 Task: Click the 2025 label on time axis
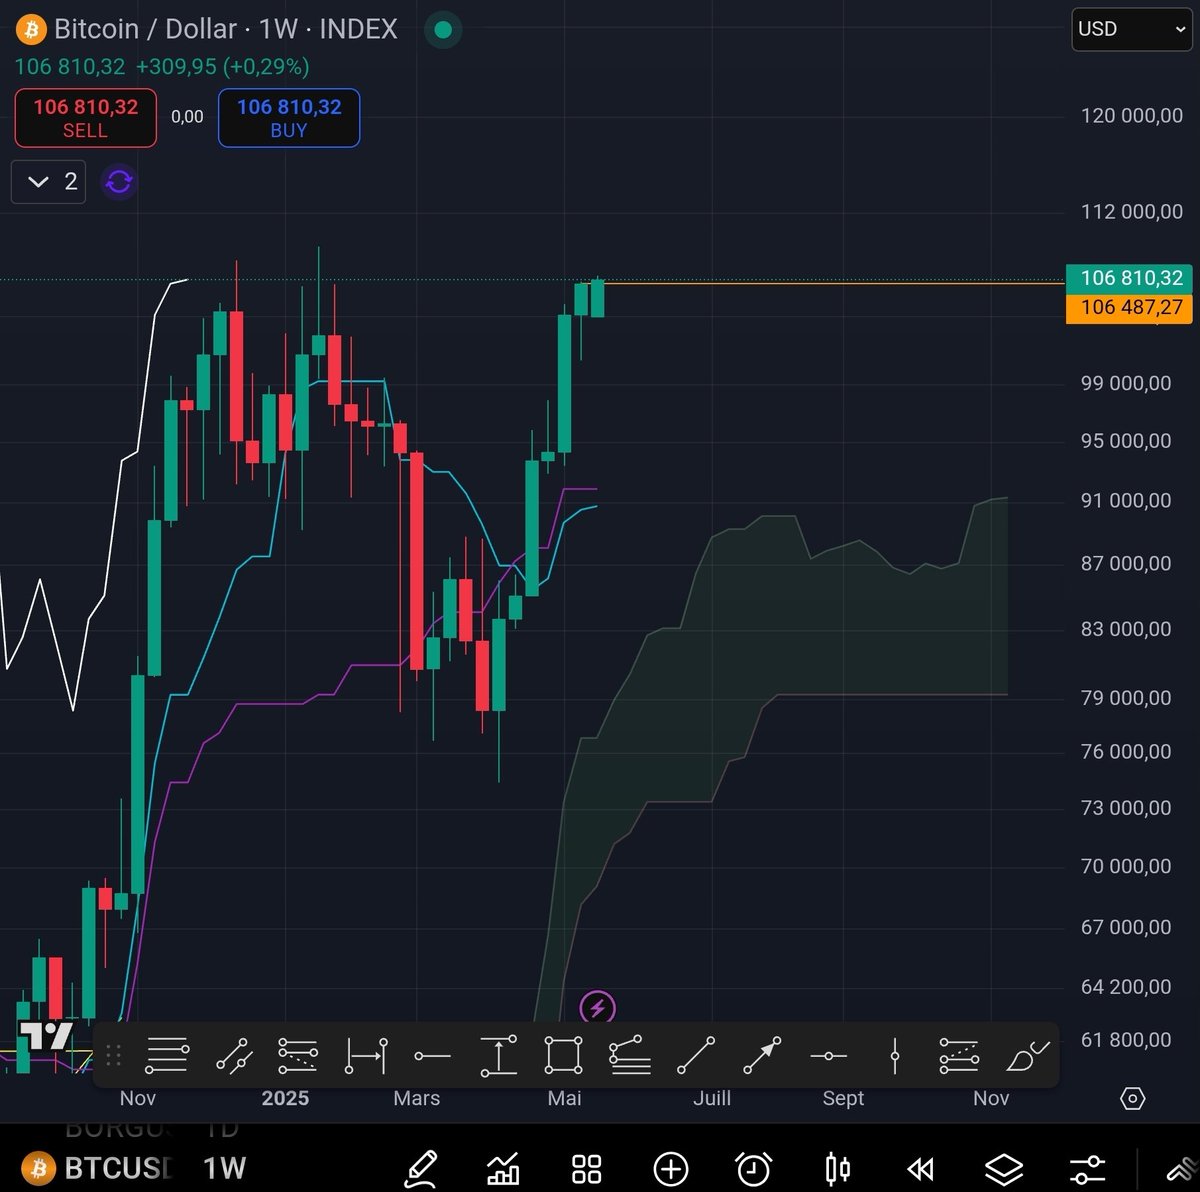click(285, 1099)
